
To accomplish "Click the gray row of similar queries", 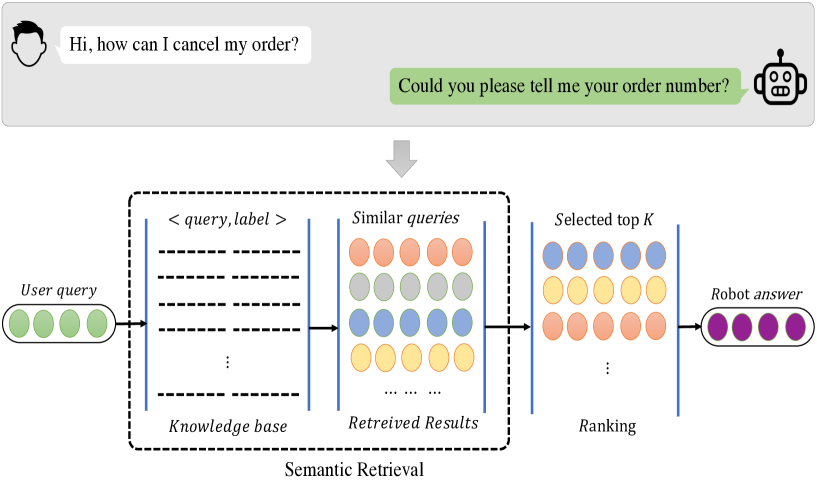I will (410, 287).
